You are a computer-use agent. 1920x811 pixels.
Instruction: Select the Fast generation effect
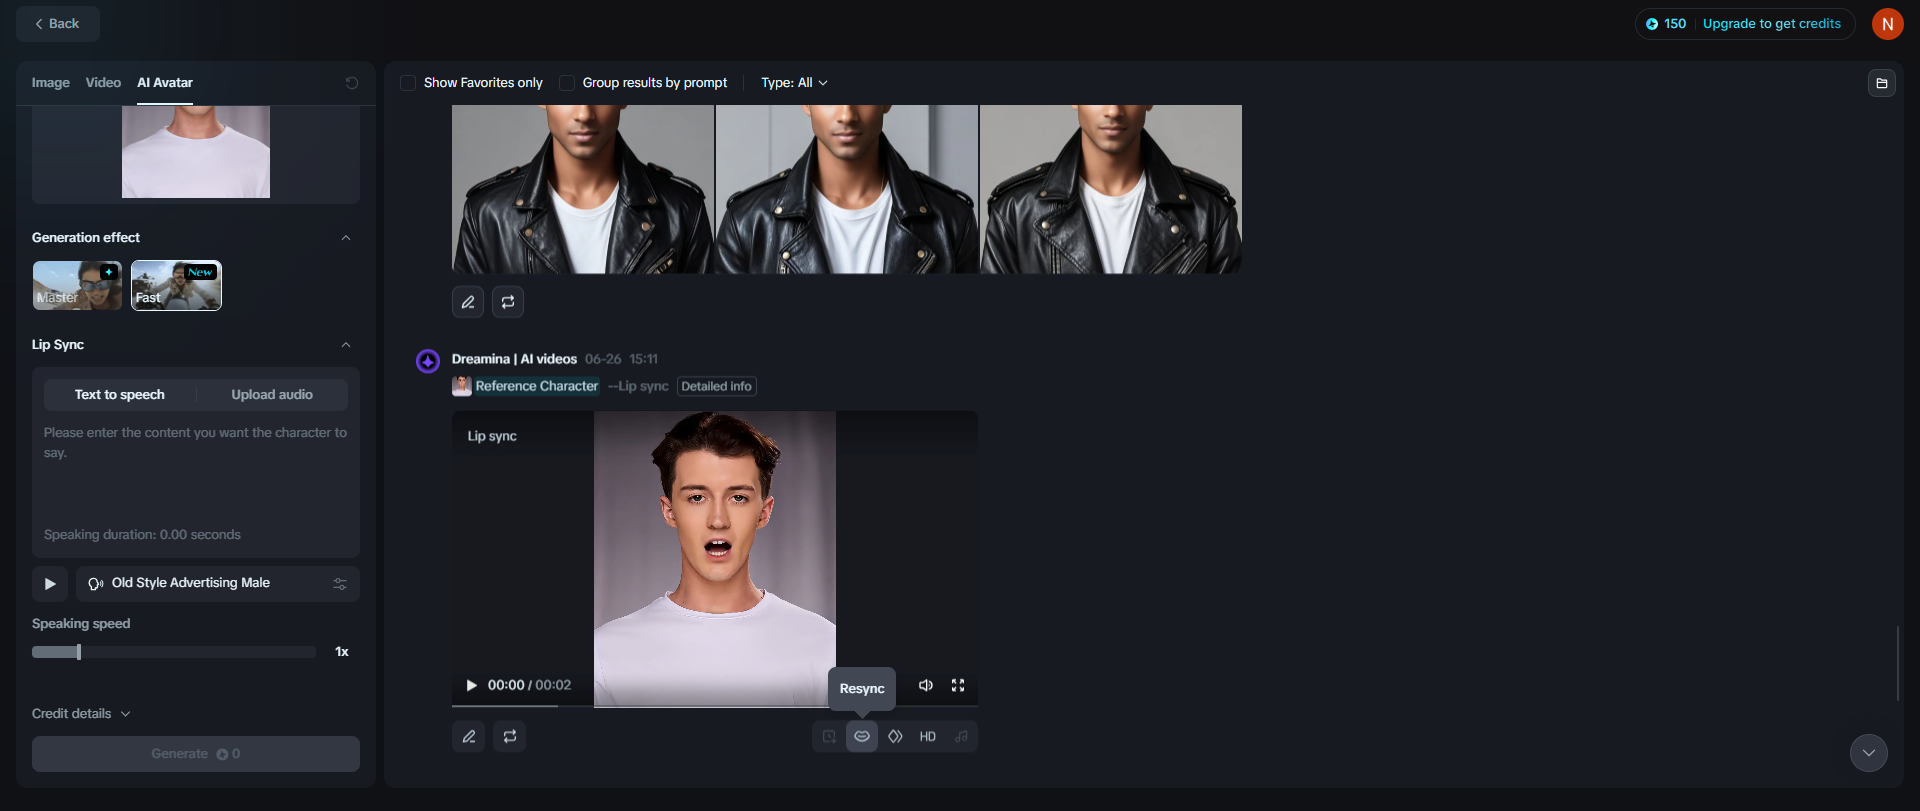(176, 286)
